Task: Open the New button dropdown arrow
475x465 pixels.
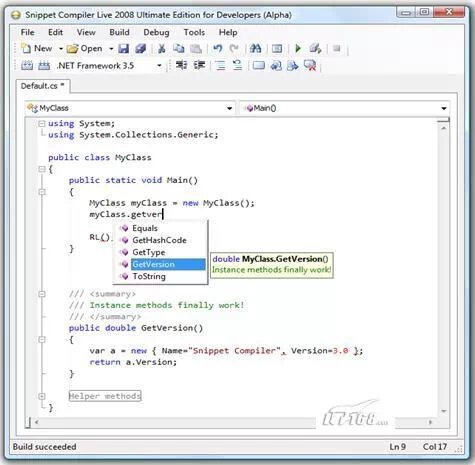Action: coord(61,49)
